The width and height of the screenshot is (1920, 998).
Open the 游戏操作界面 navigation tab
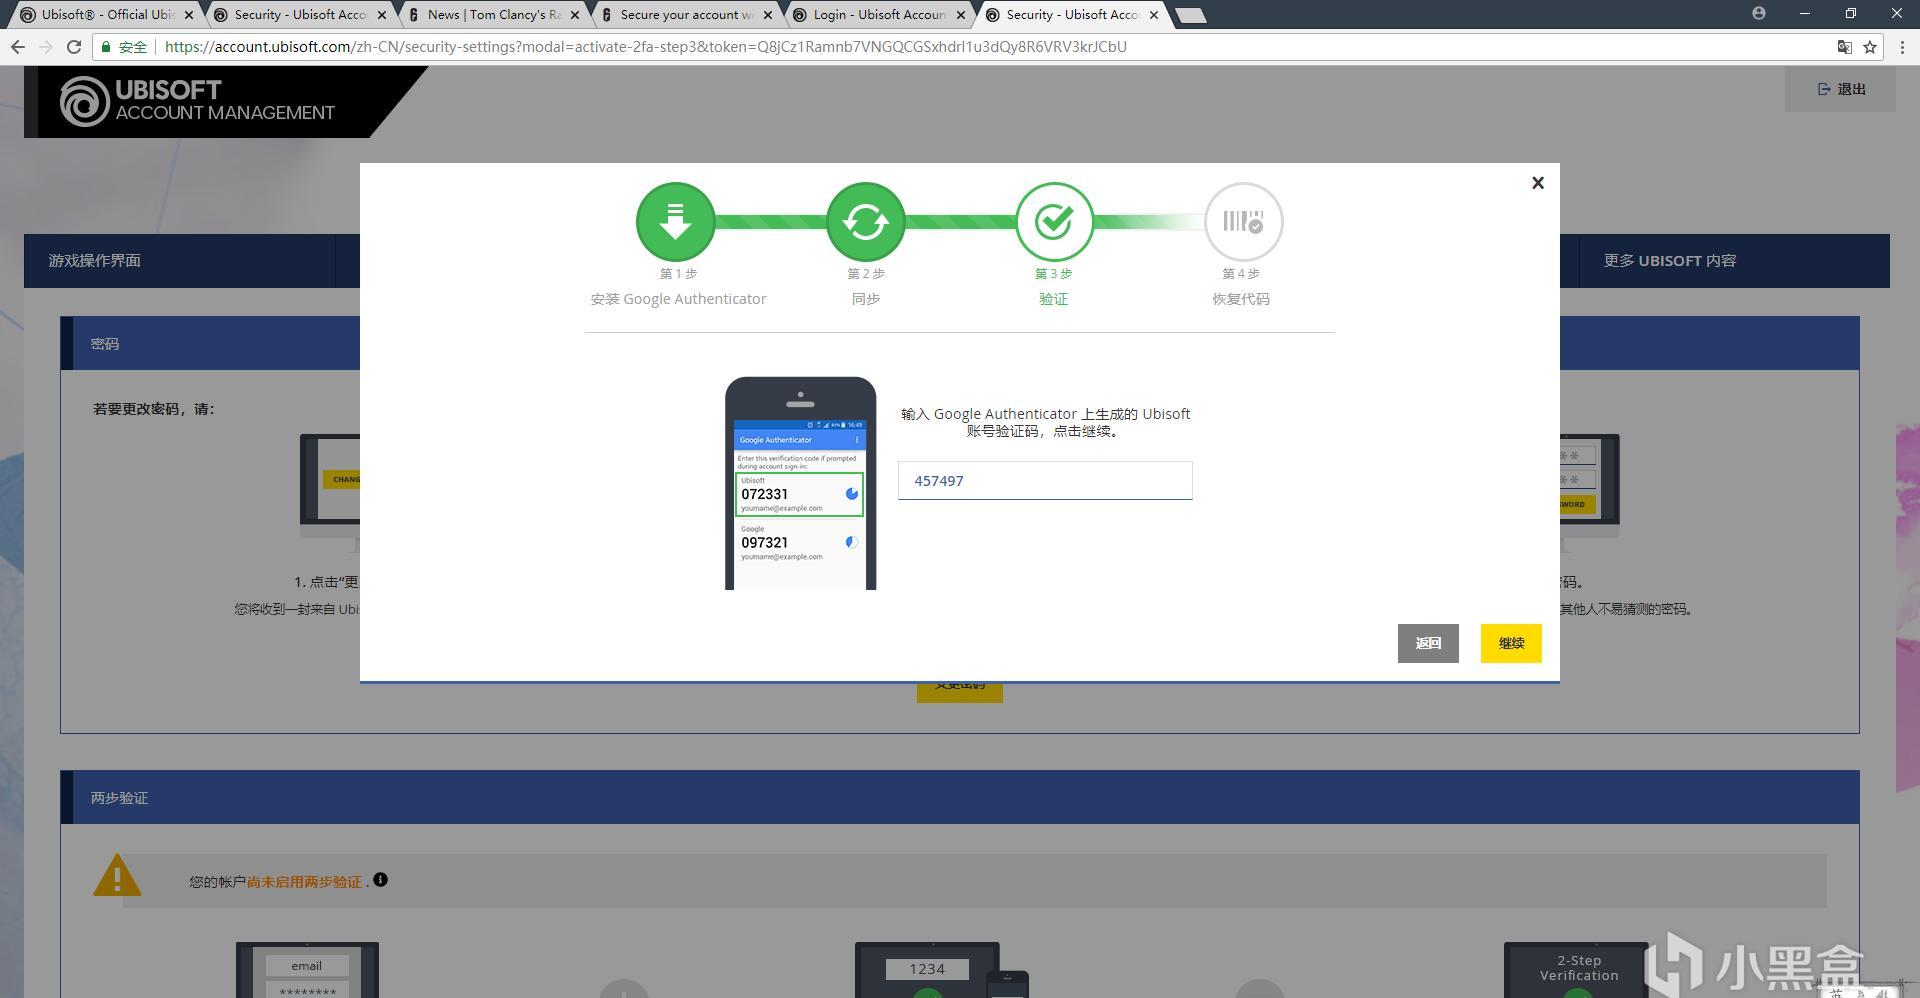(x=180, y=261)
